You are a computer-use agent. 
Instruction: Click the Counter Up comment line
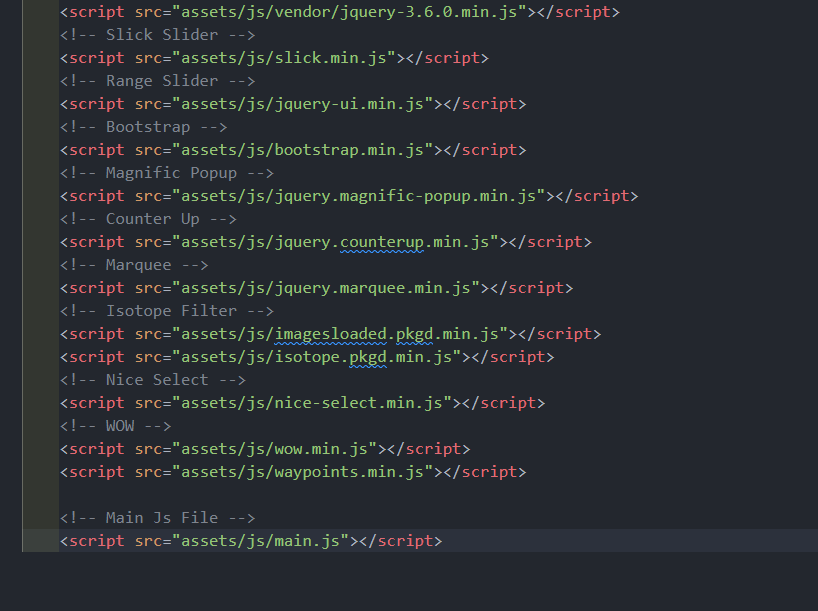(x=148, y=219)
